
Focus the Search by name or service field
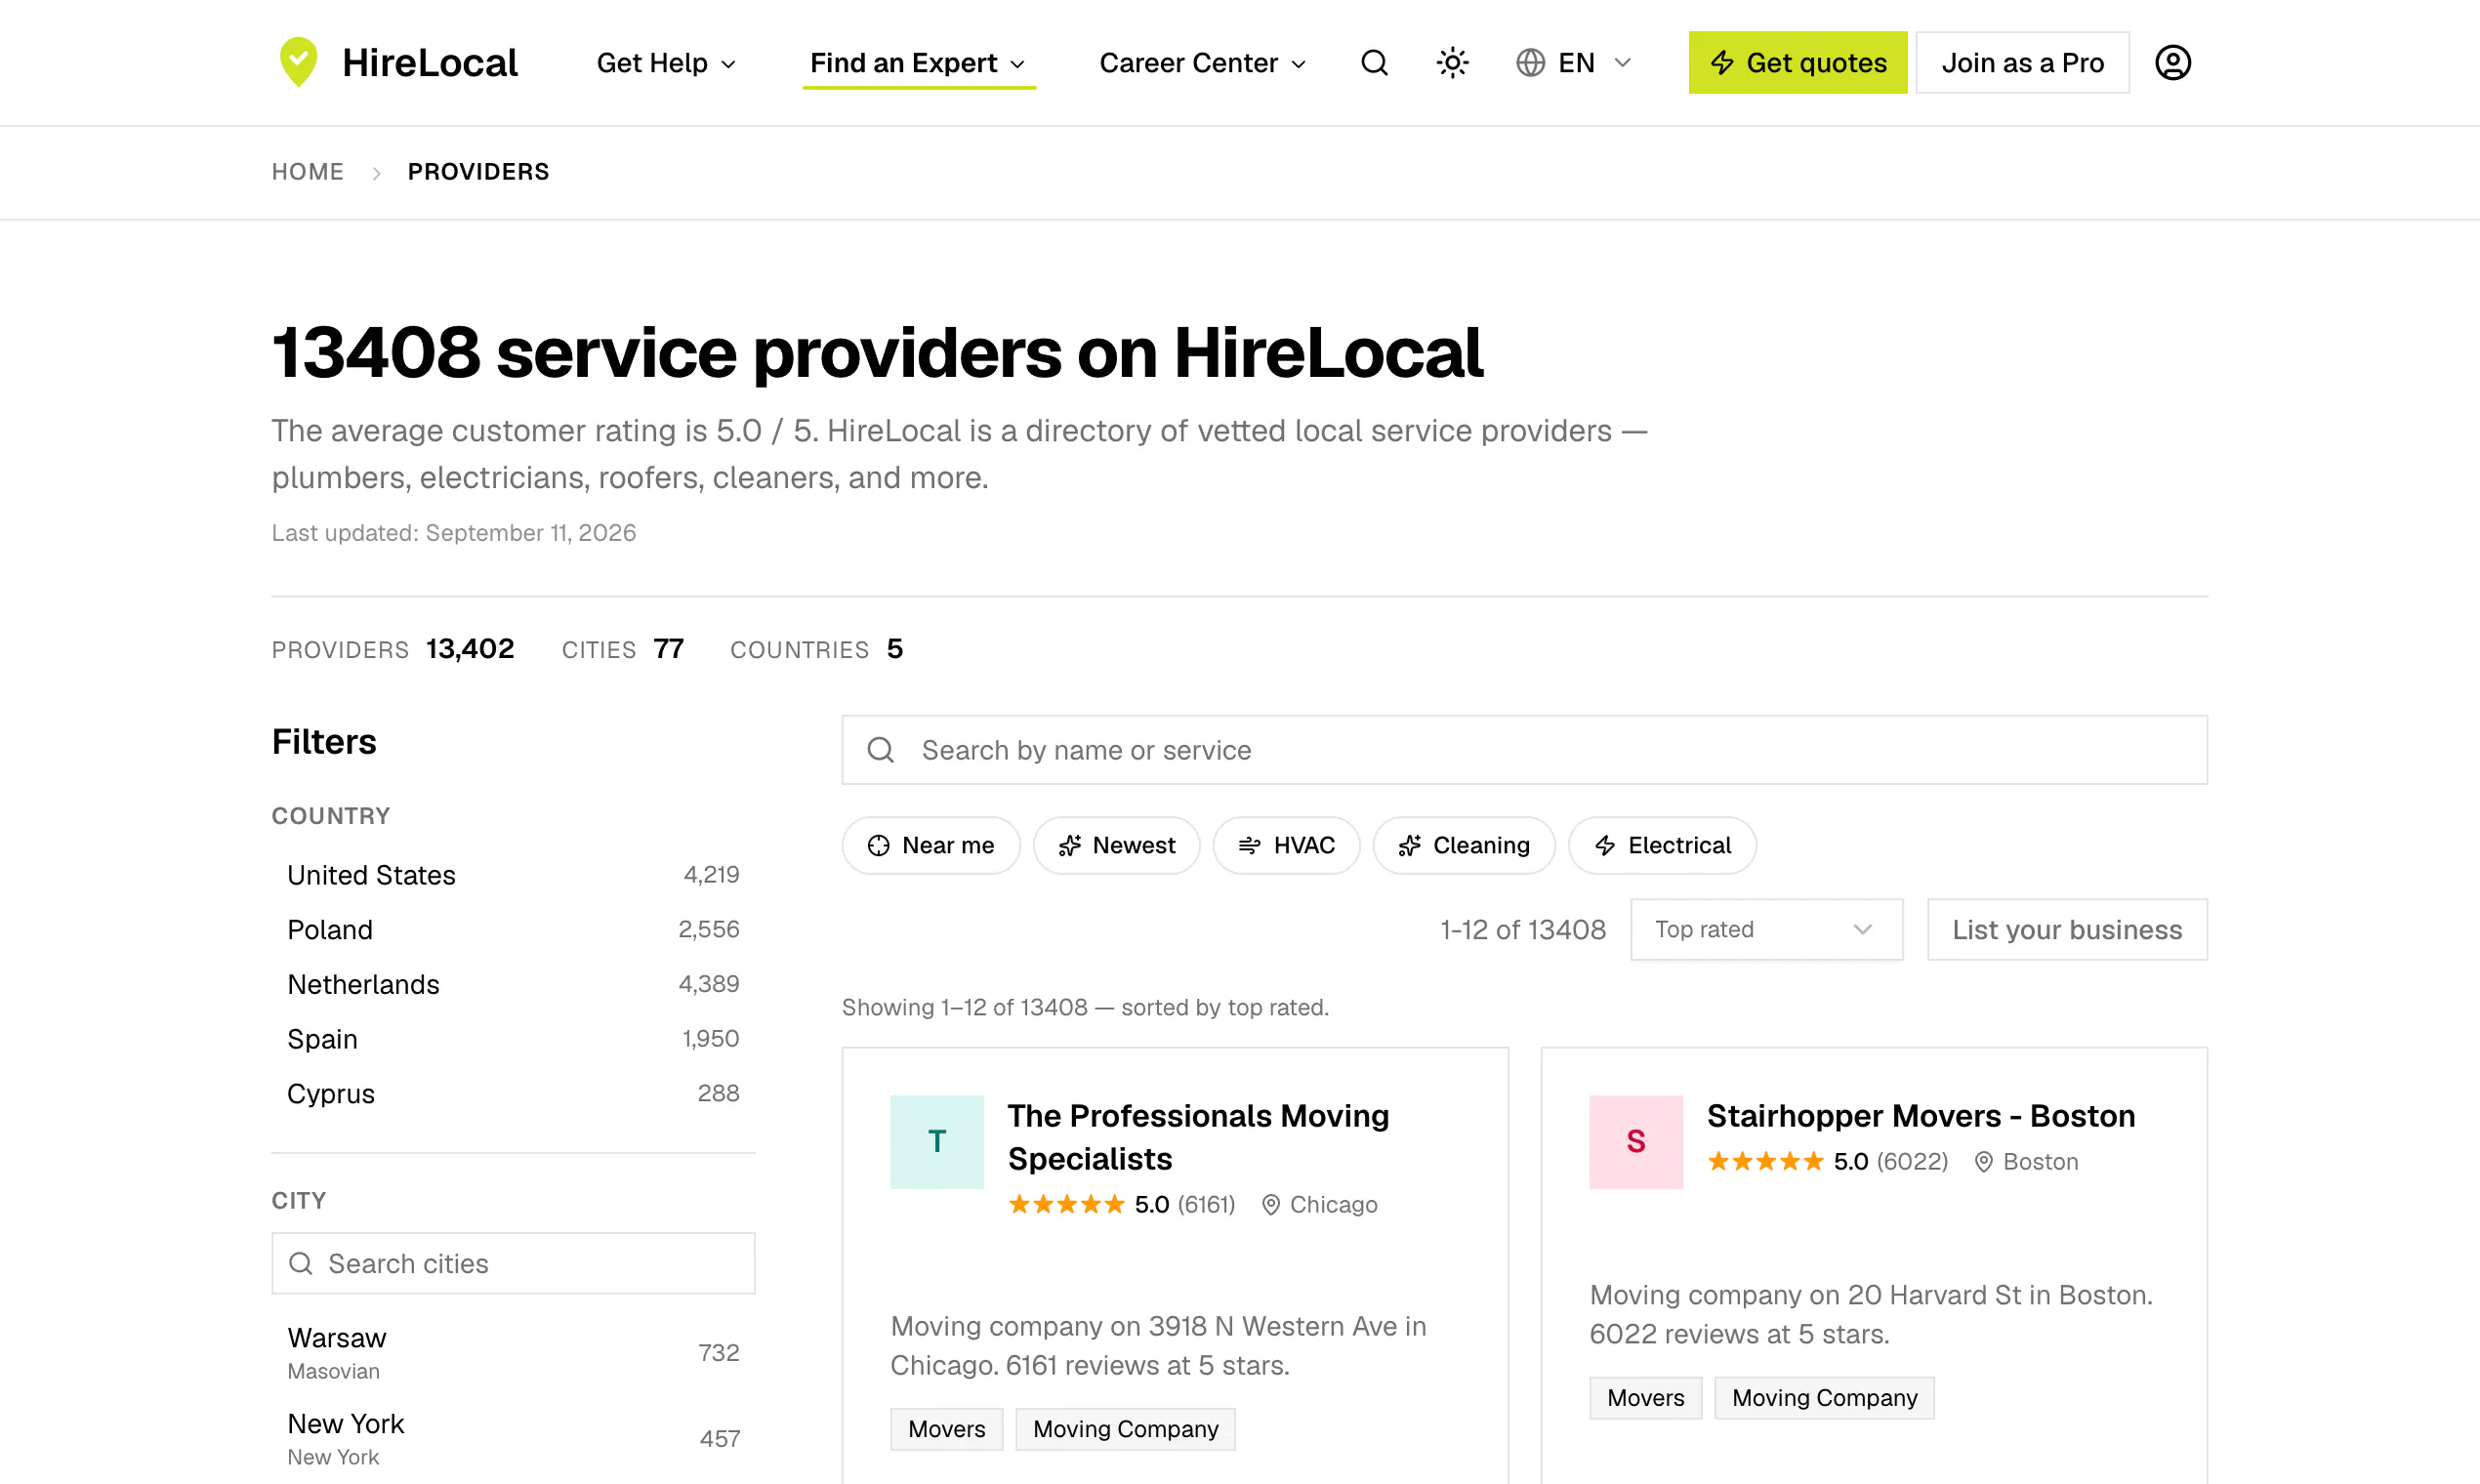(x=1524, y=750)
